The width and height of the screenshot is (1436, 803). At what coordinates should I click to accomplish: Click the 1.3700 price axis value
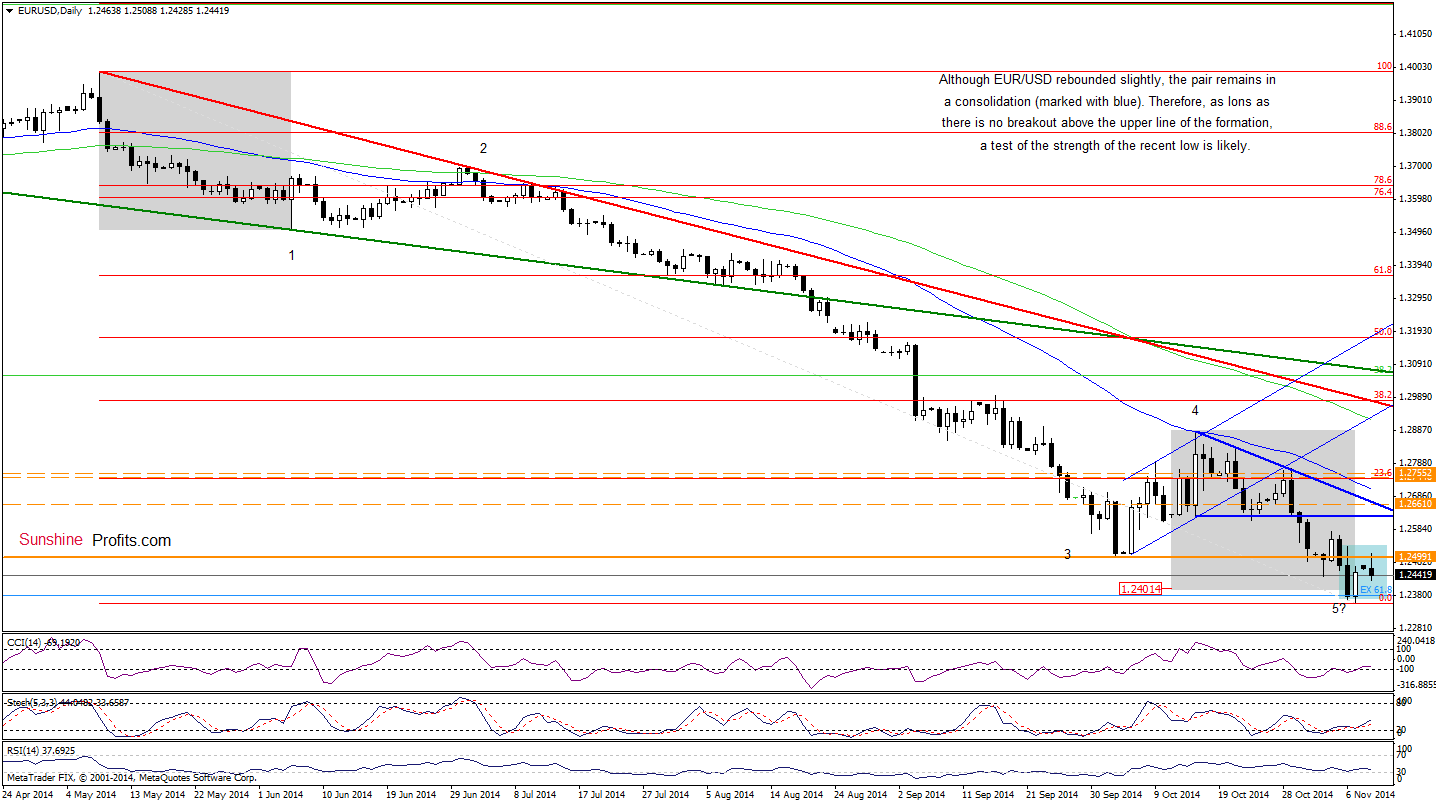click(1417, 165)
